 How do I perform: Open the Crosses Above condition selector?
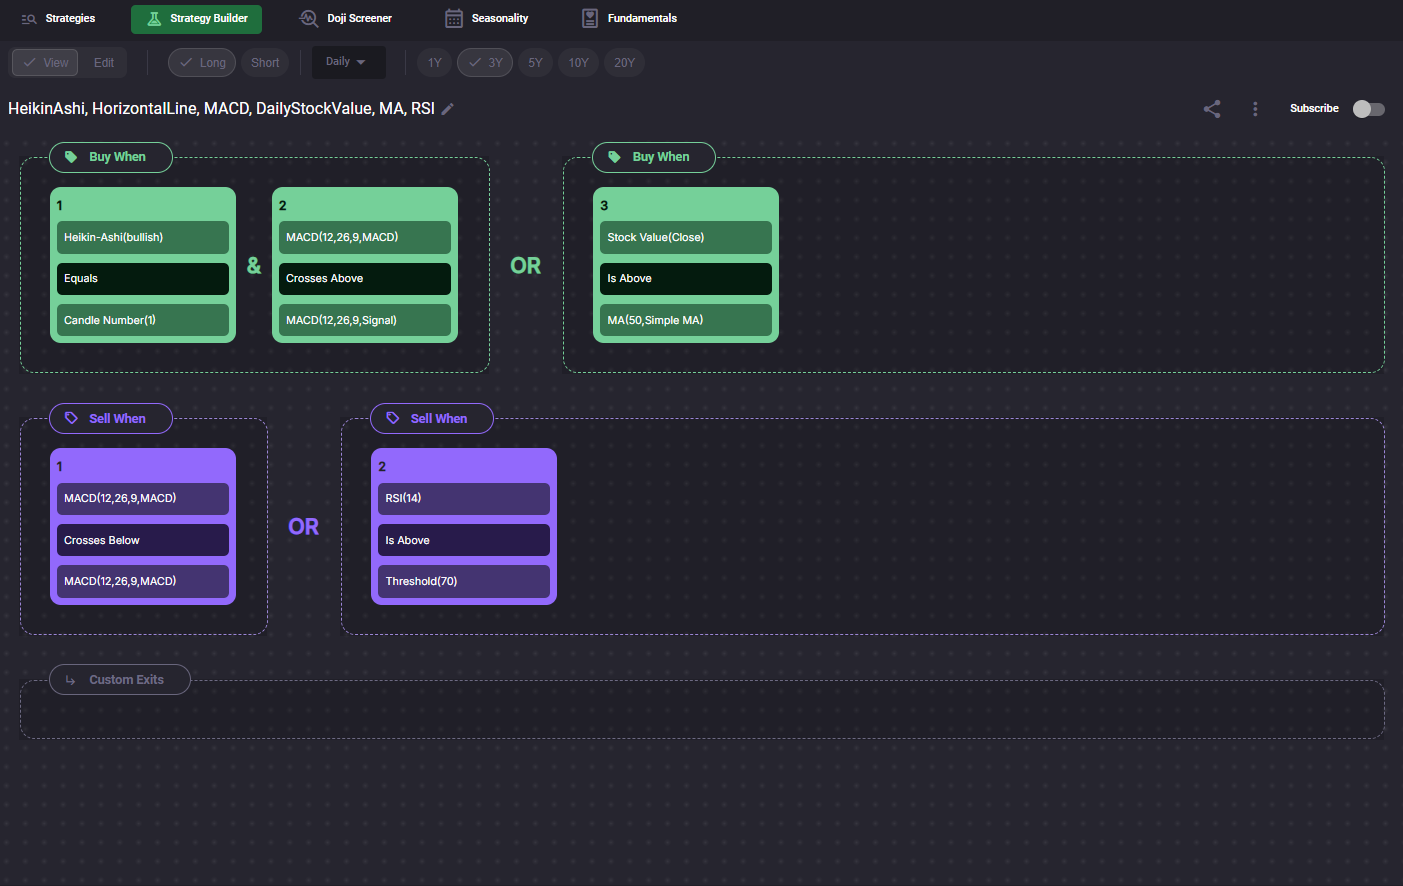[364, 279]
